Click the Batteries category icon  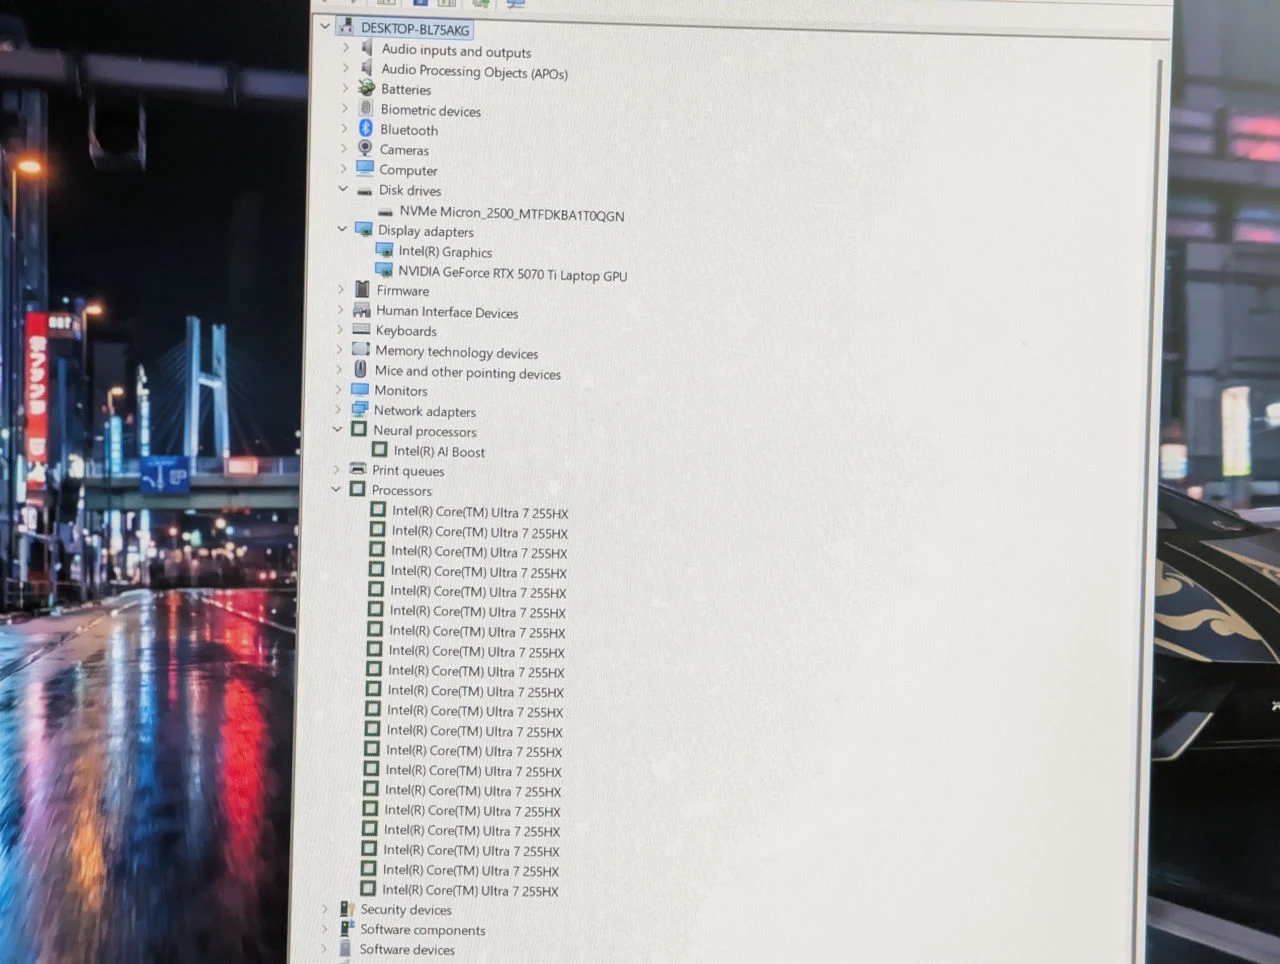coord(367,88)
